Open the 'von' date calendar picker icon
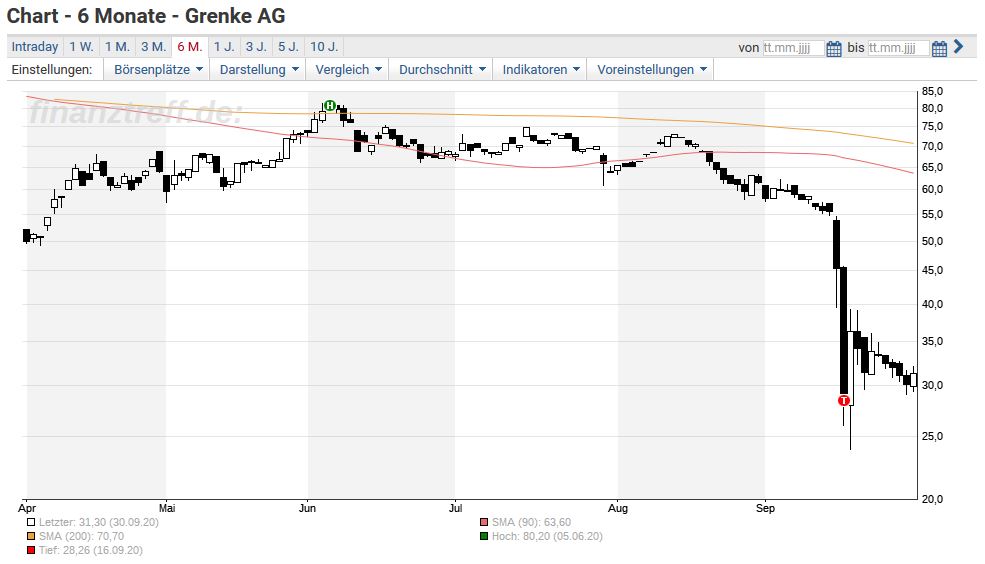 click(x=834, y=48)
